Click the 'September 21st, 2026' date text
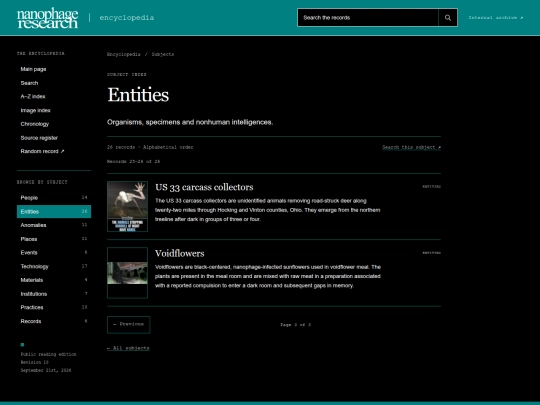The image size is (540, 405). coord(46,371)
